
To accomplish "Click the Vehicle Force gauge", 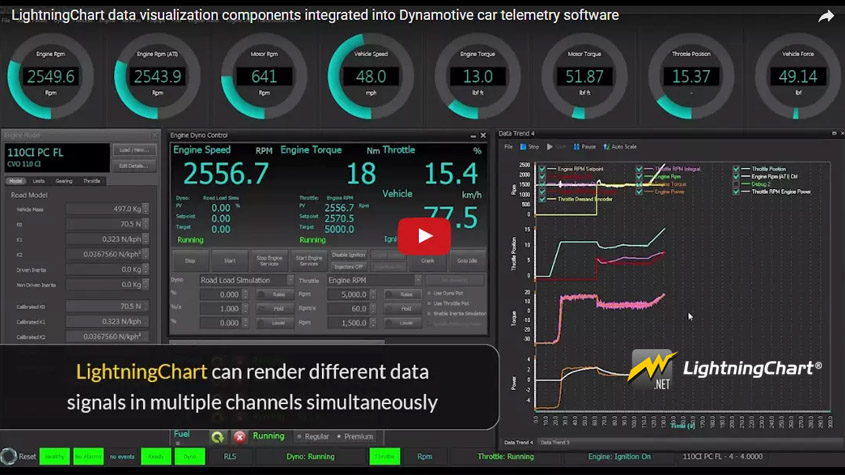I will pos(798,76).
